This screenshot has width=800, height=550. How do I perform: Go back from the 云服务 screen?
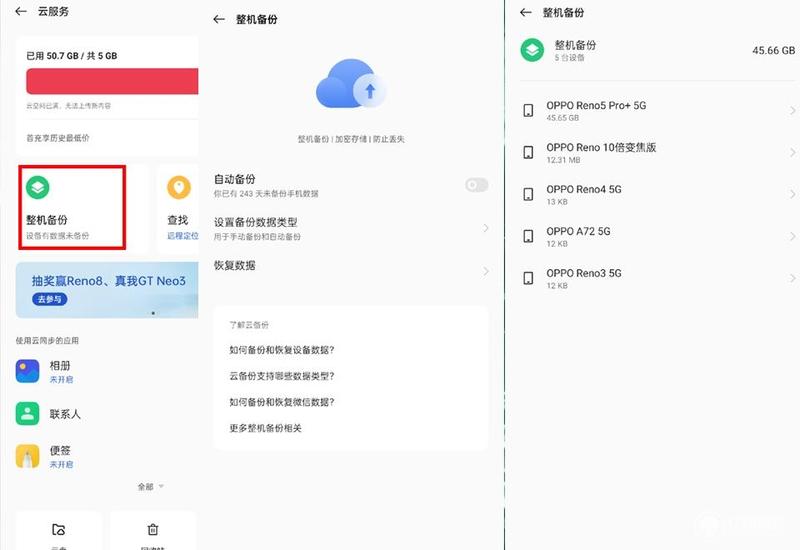[21, 11]
